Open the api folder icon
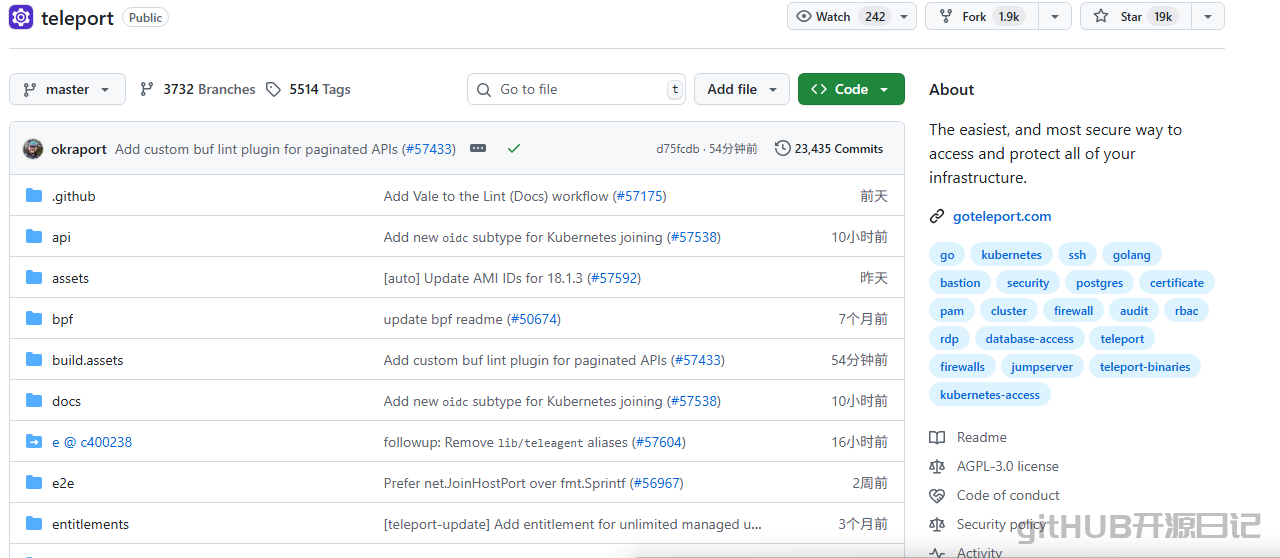 34,236
